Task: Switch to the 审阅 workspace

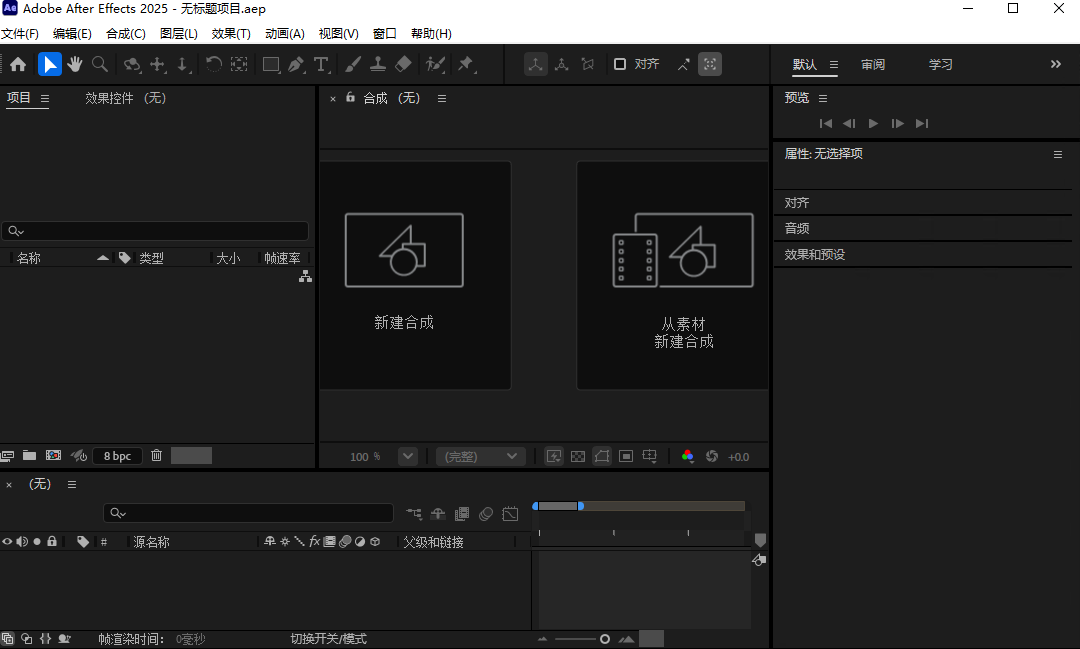Action: click(873, 64)
